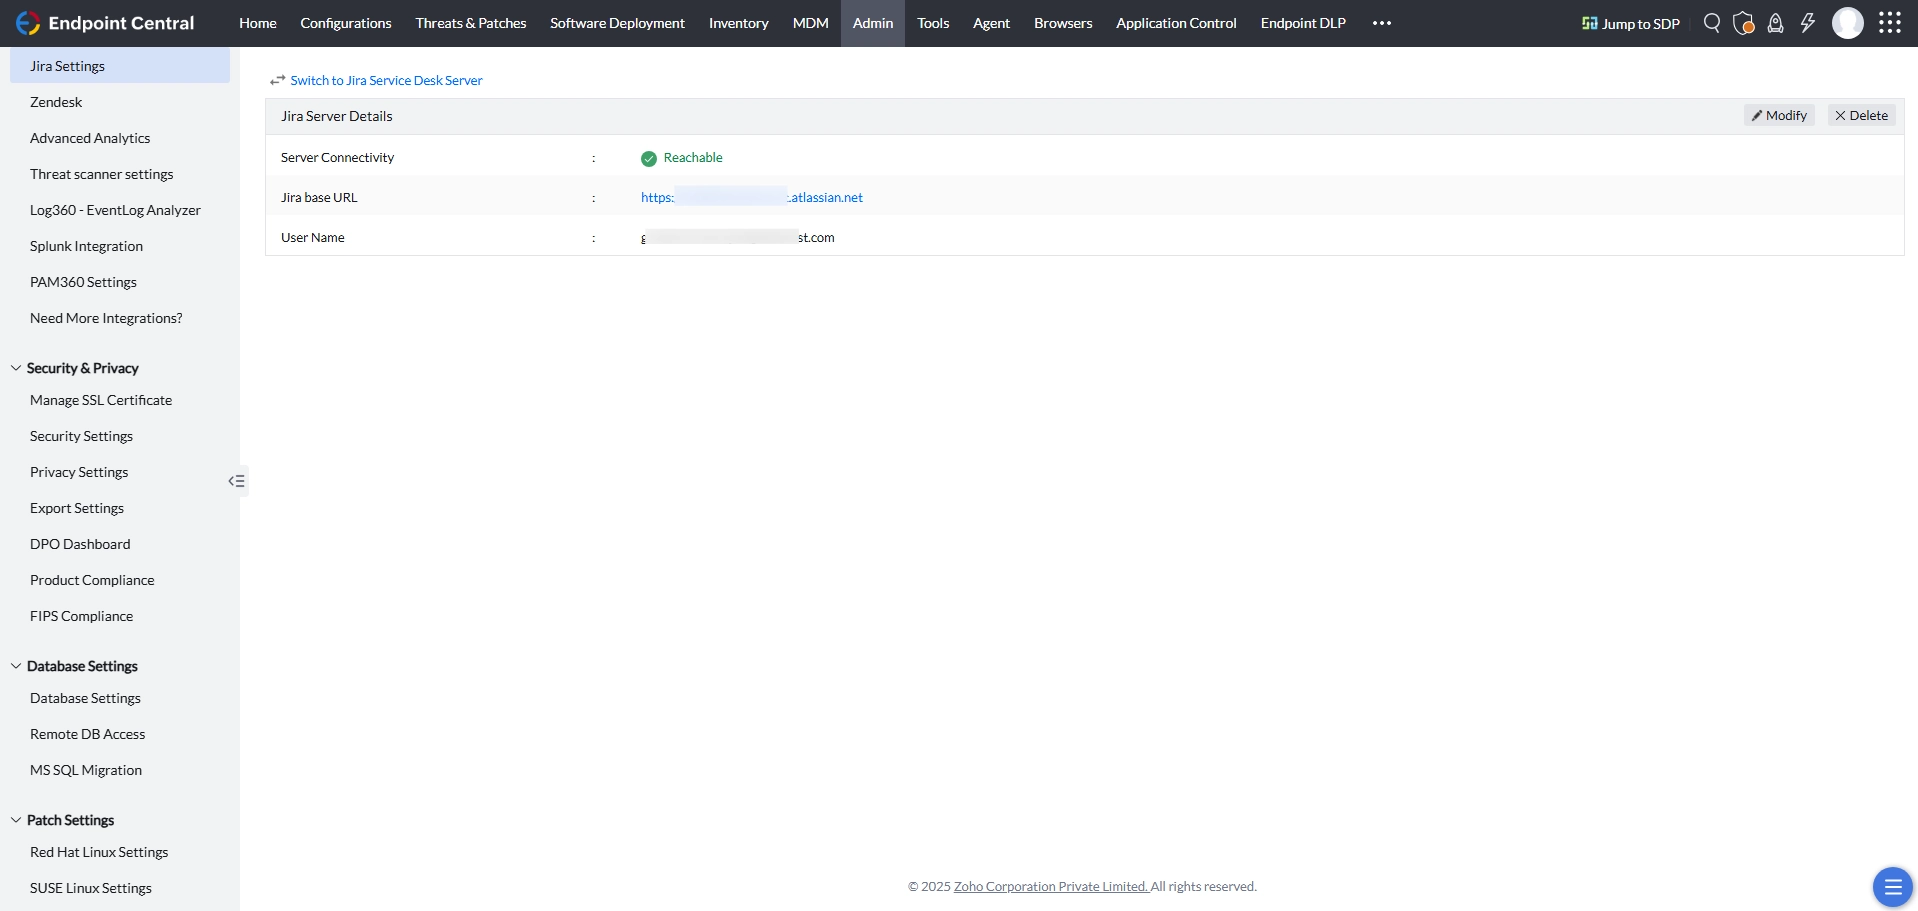The width and height of the screenshot is (1918, 911).
Task: Click the Endpoint Central logo
Action: (x=105, y=23)
